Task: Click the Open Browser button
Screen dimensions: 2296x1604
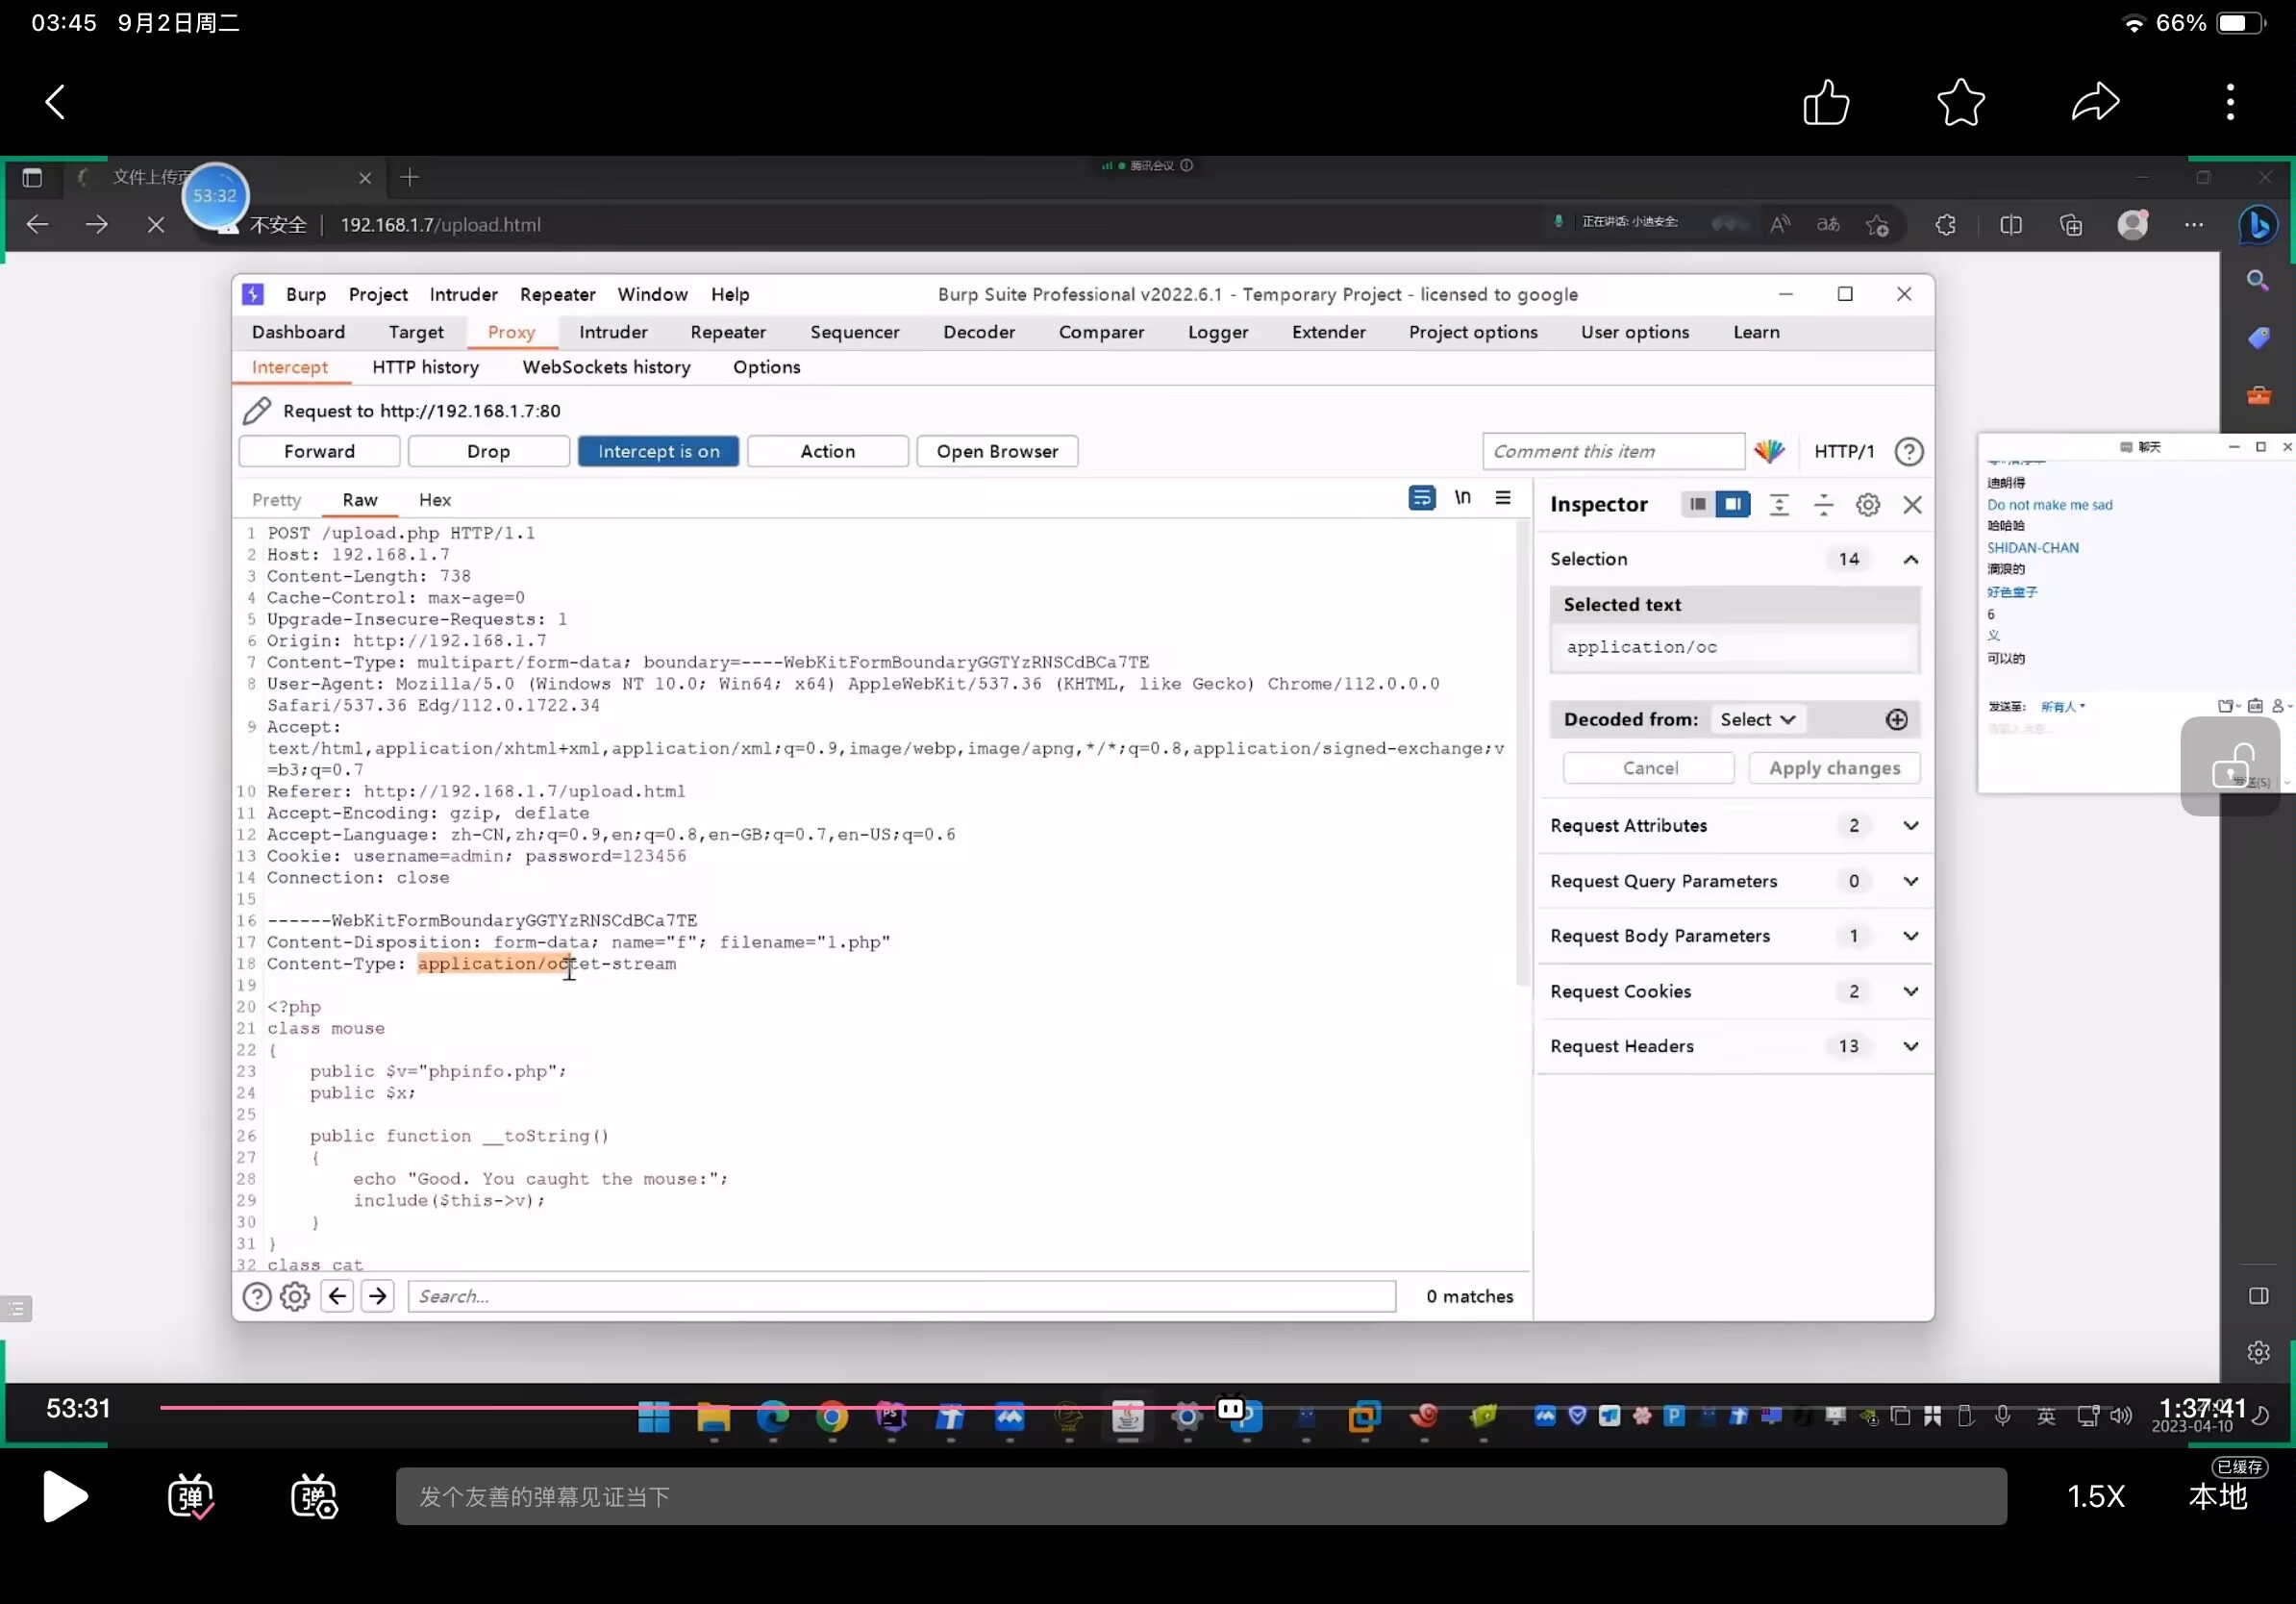Action: tap(997, 451)
